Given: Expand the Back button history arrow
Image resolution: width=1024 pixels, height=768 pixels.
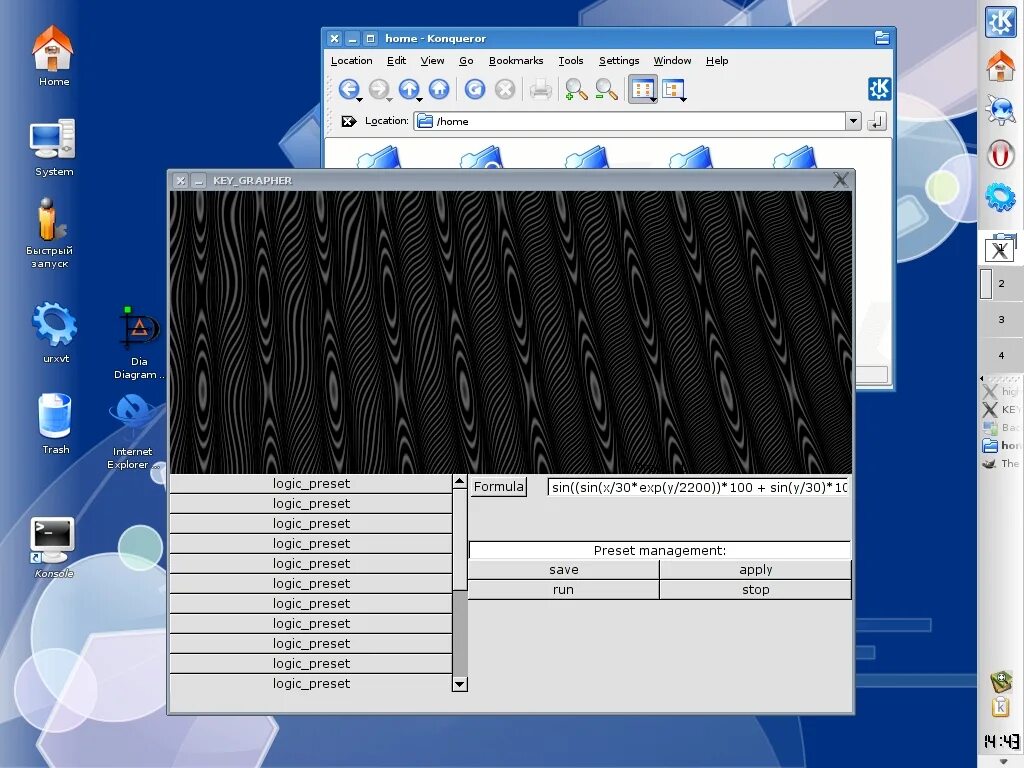Looking at the screenshot, I should tap(360, 97).
